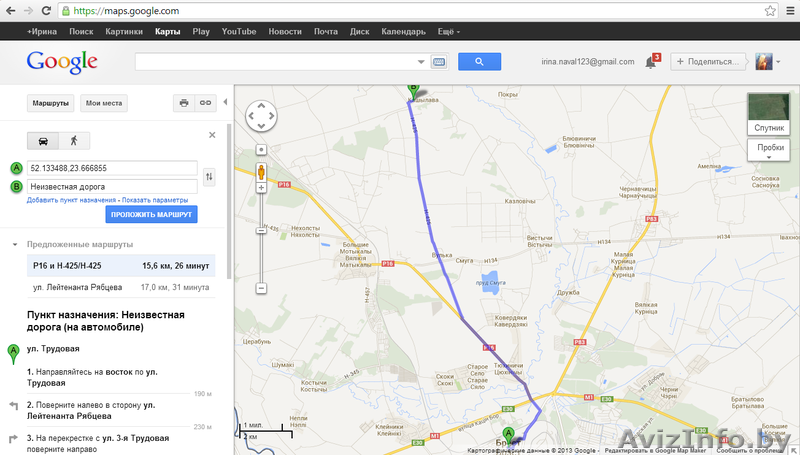
Task: Click the print directions icon
Action: [x=183, y=102]
